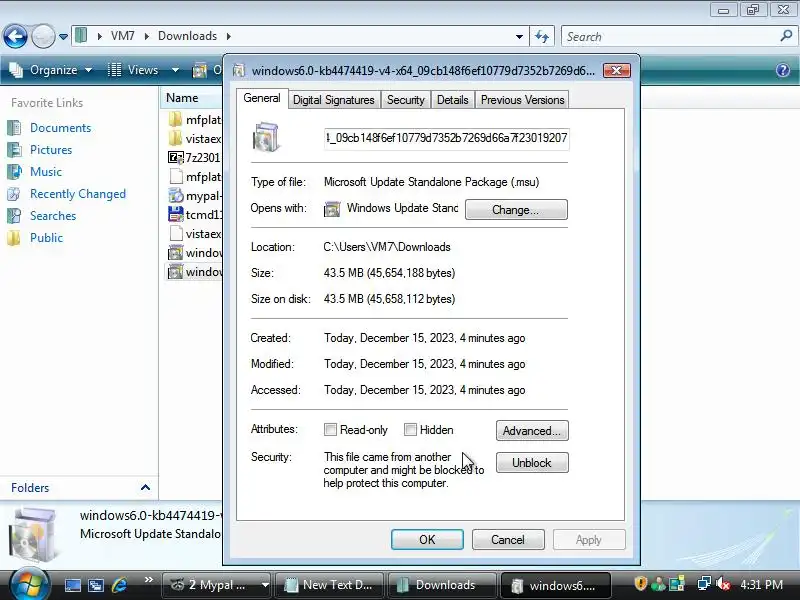Expand the Folders pane chevron

pyautogui.click(x=145, y=488)
